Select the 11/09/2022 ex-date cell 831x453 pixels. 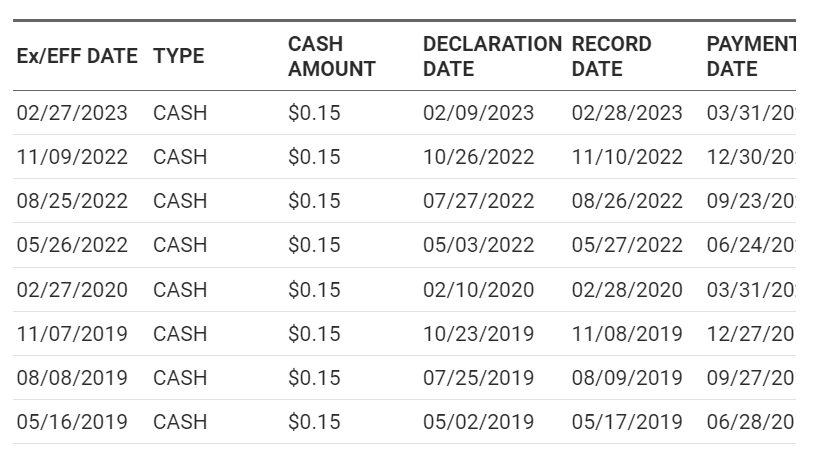[x=72, y=157]
